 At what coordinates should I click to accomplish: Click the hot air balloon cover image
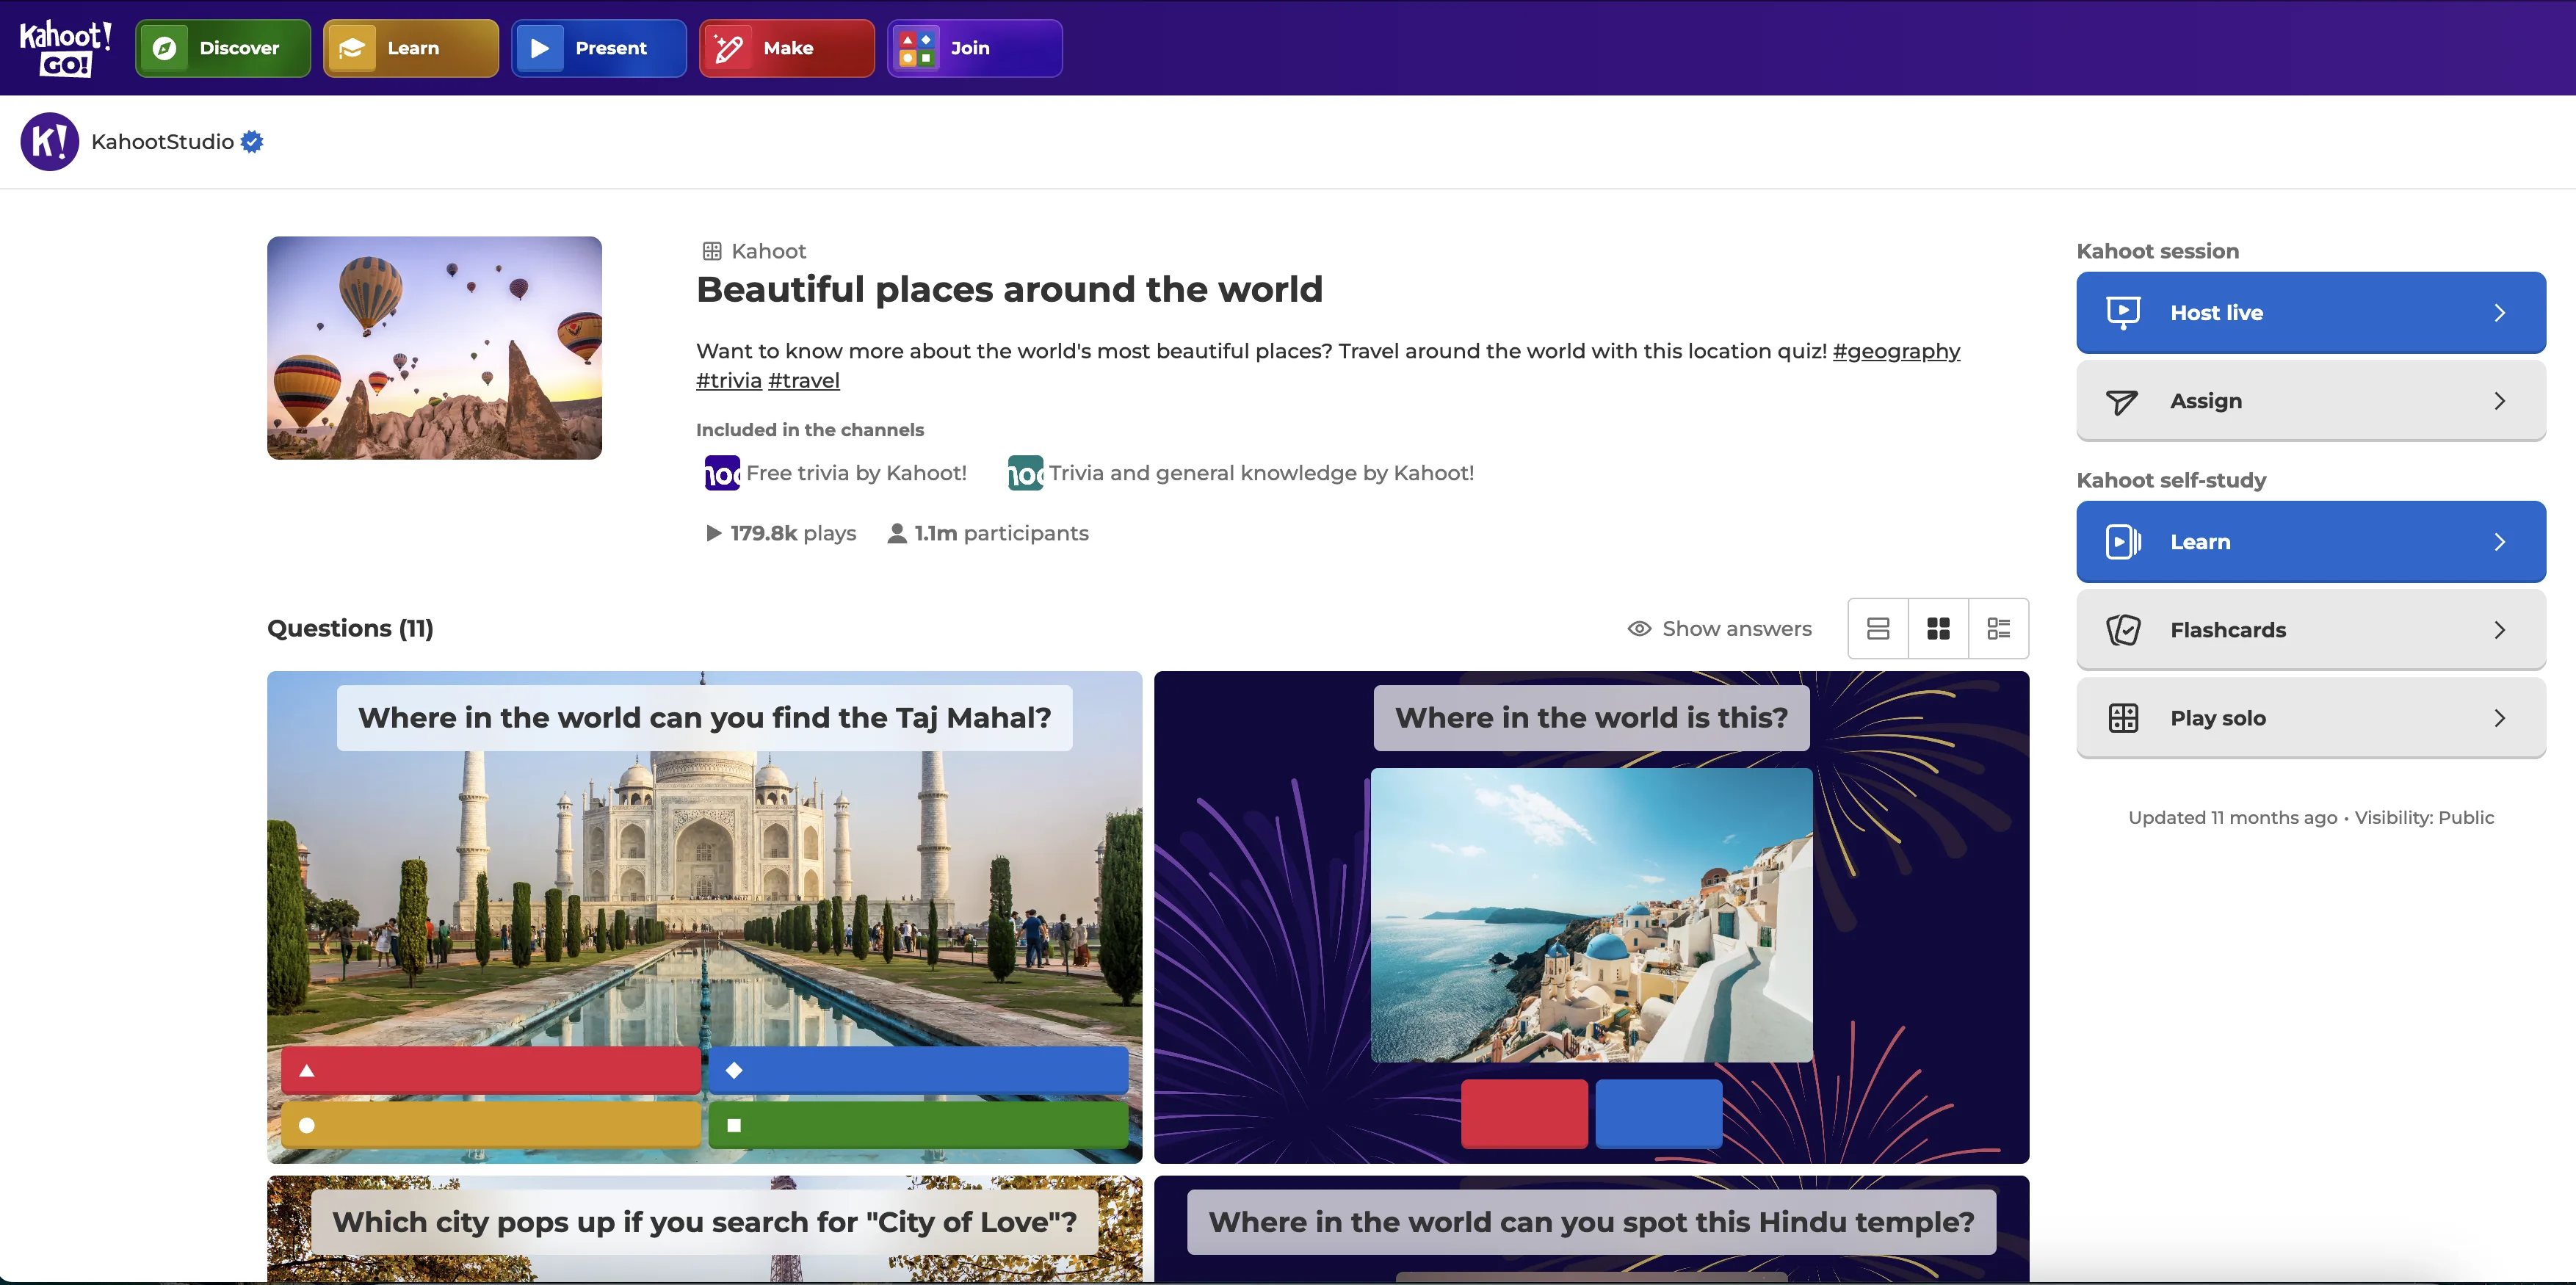tap(434, 348)
